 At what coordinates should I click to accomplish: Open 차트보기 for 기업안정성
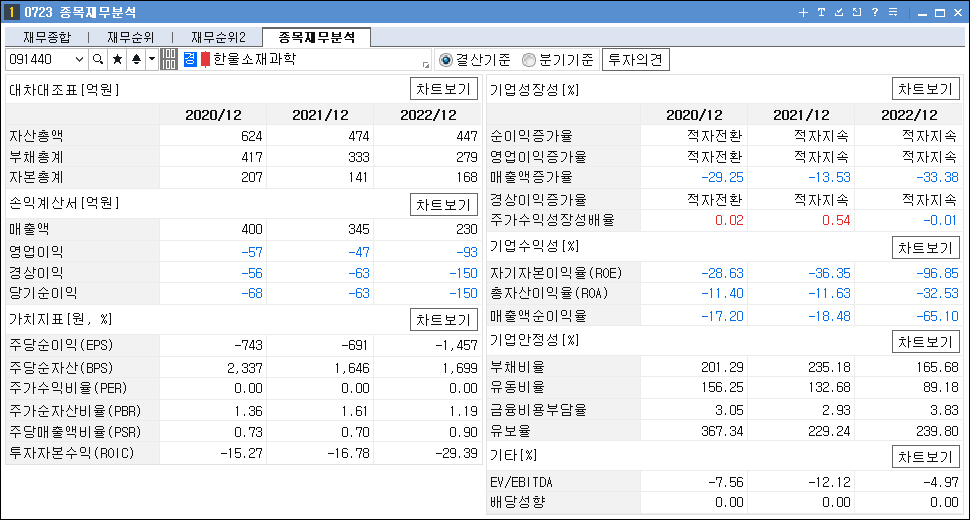coord(925,342)
